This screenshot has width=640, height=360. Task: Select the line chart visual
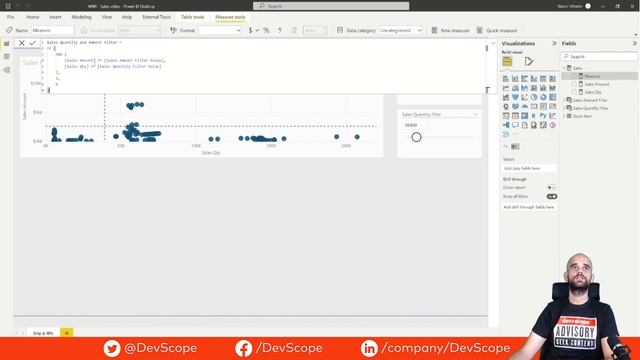(506, 88)
